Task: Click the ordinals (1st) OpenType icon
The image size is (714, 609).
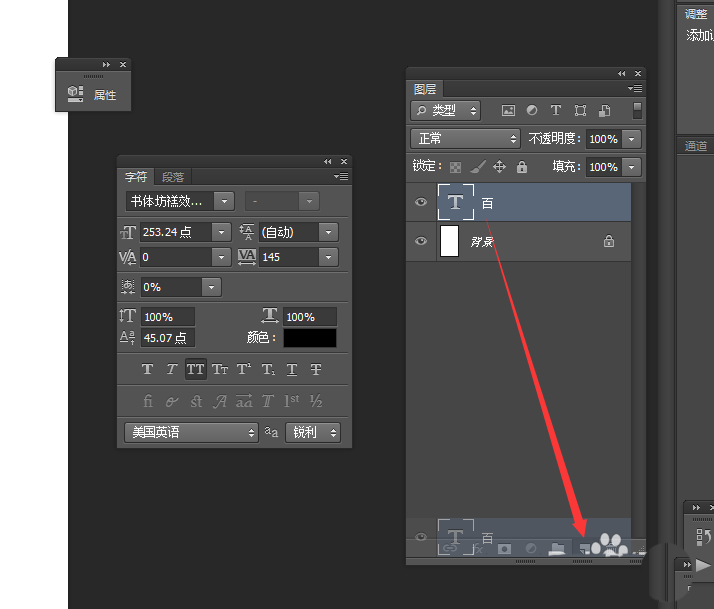Action: (x=291, y=401)
